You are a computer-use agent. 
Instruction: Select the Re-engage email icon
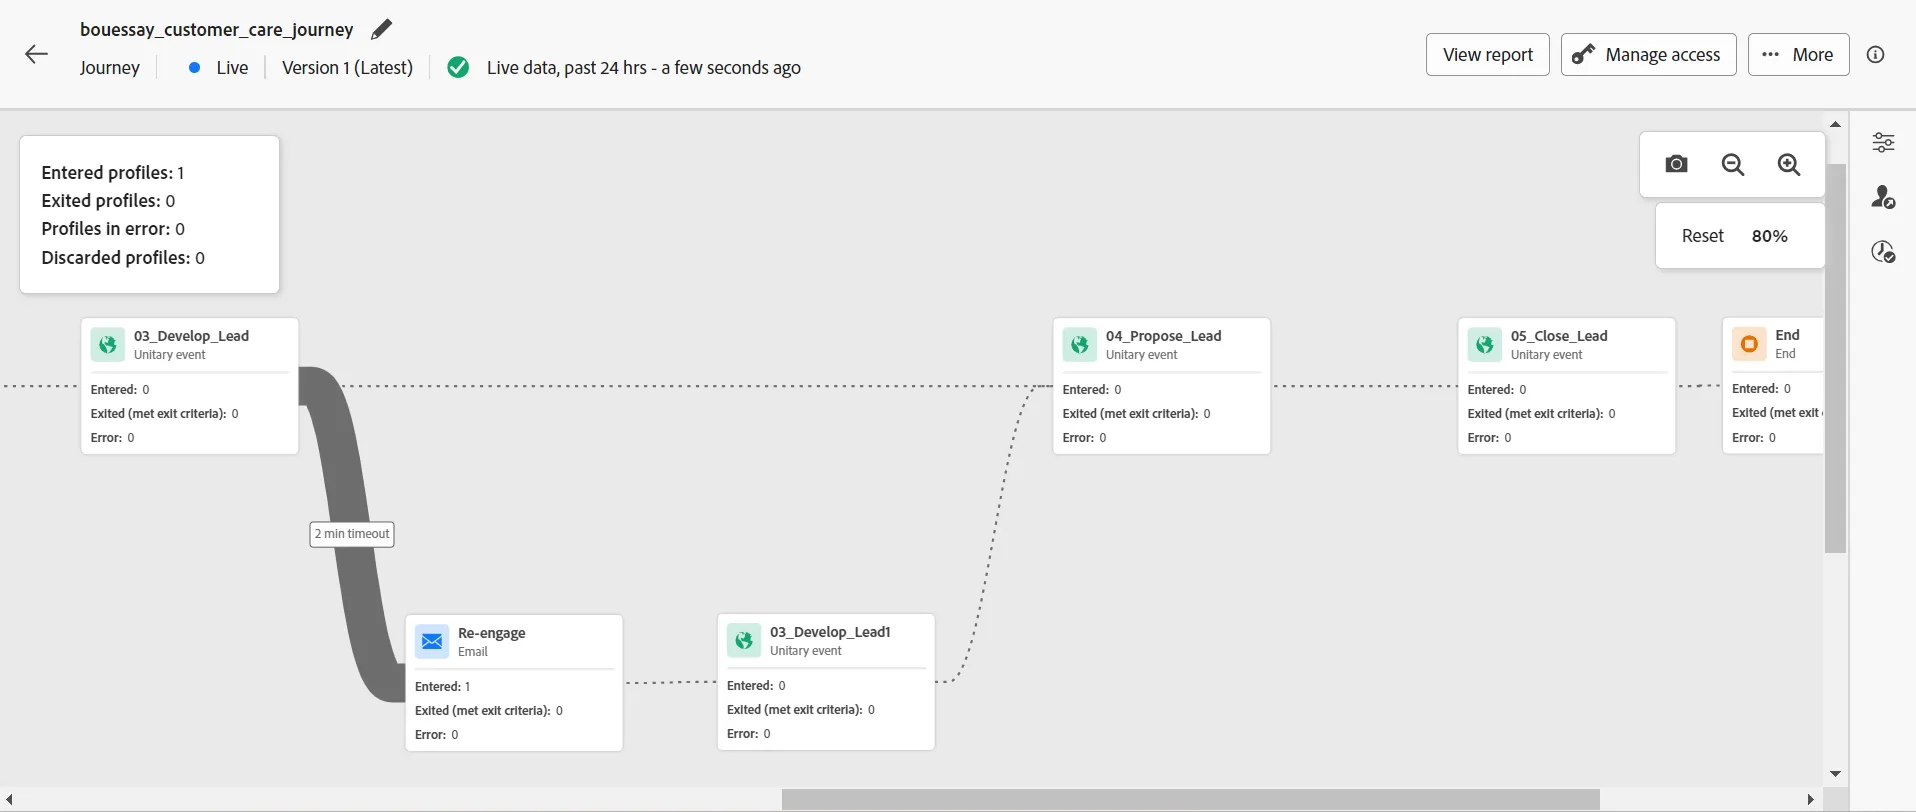432,641
